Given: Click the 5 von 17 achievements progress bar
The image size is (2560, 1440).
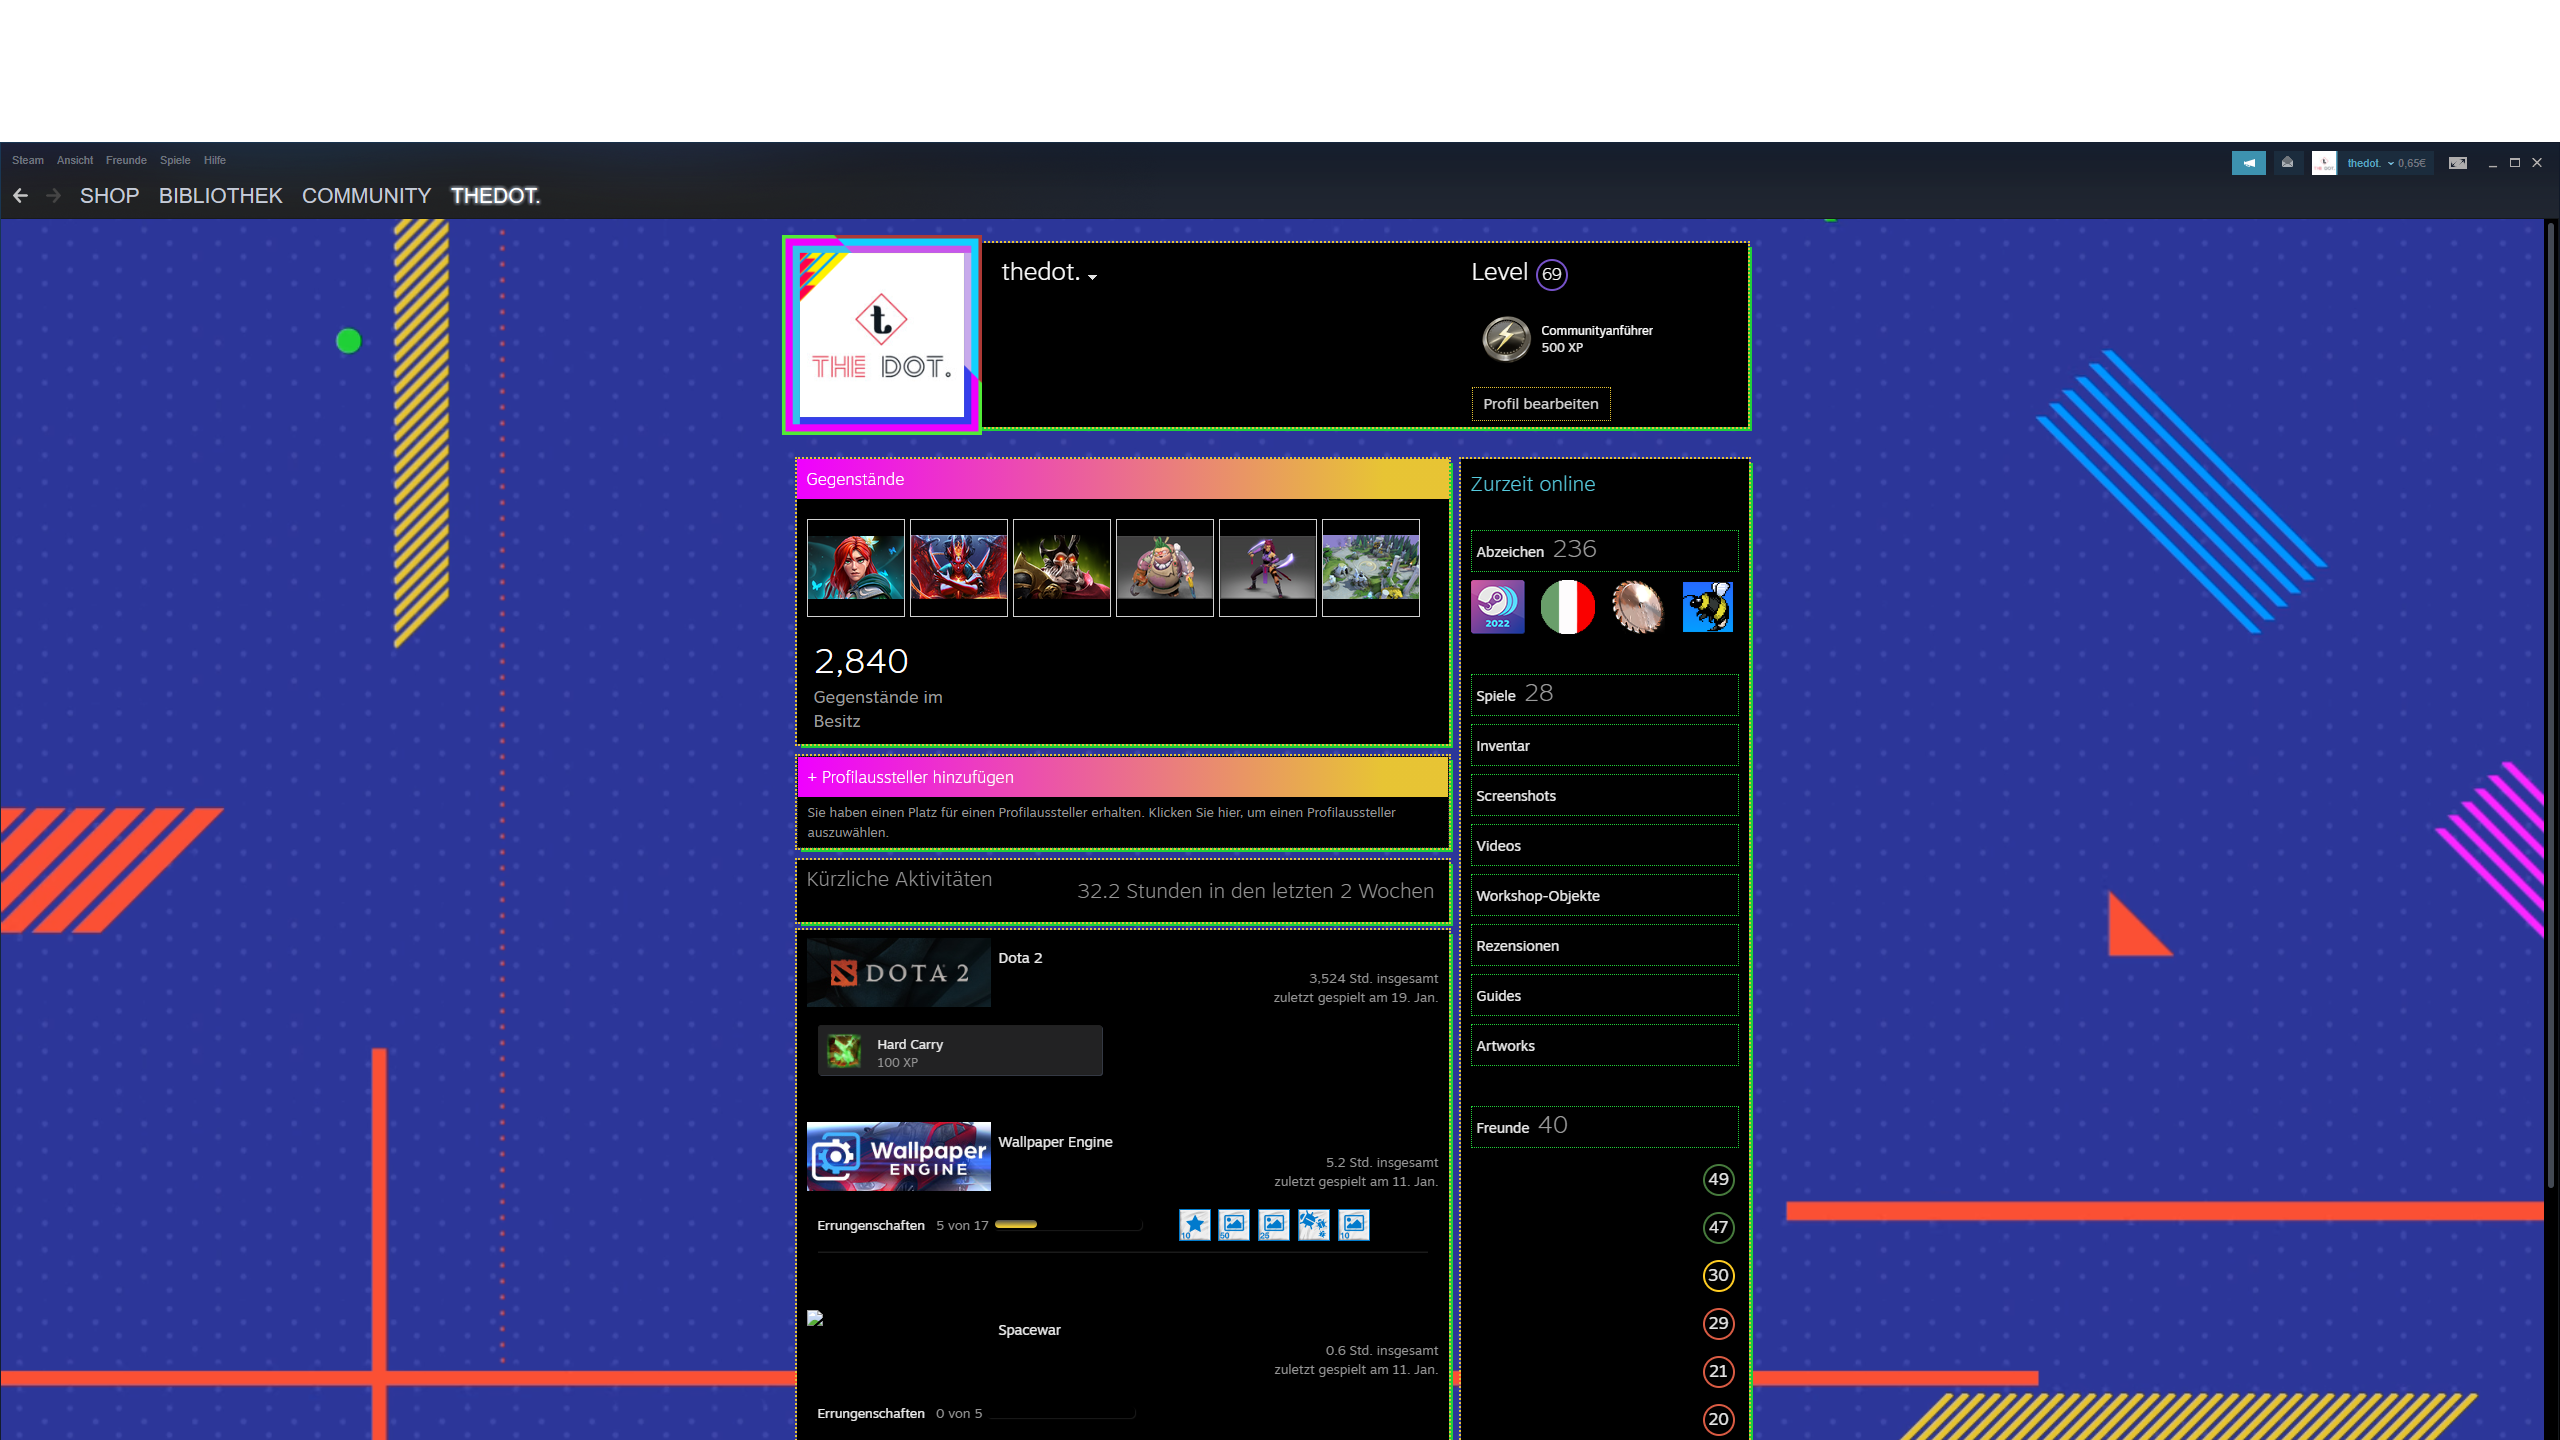Looking at the screenshot, I should pos(1068,1224).
